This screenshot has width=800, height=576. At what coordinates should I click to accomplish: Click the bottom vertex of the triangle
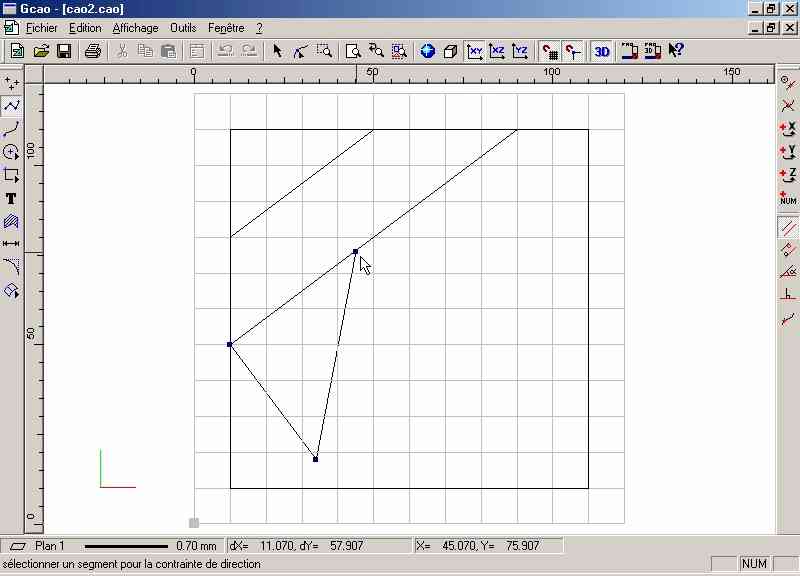click(315, 459)
